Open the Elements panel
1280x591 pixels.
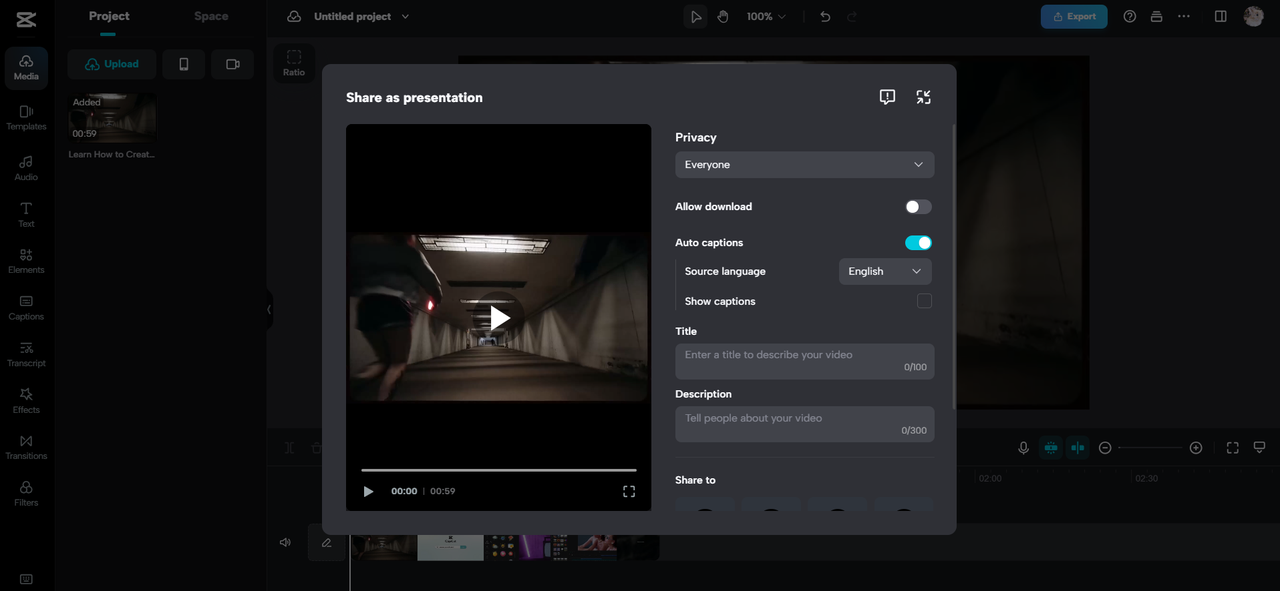(26, 260)
